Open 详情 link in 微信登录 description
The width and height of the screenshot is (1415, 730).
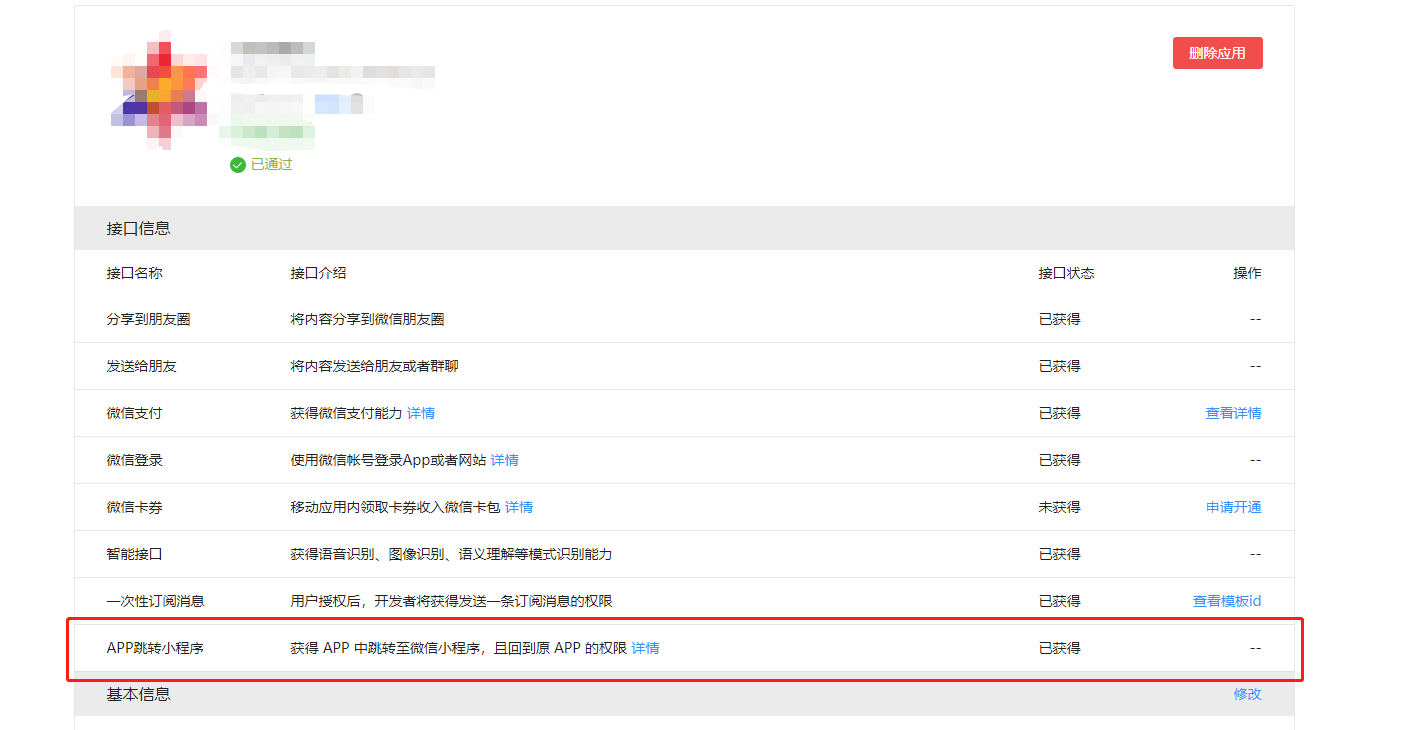click(x=505, y=460)
